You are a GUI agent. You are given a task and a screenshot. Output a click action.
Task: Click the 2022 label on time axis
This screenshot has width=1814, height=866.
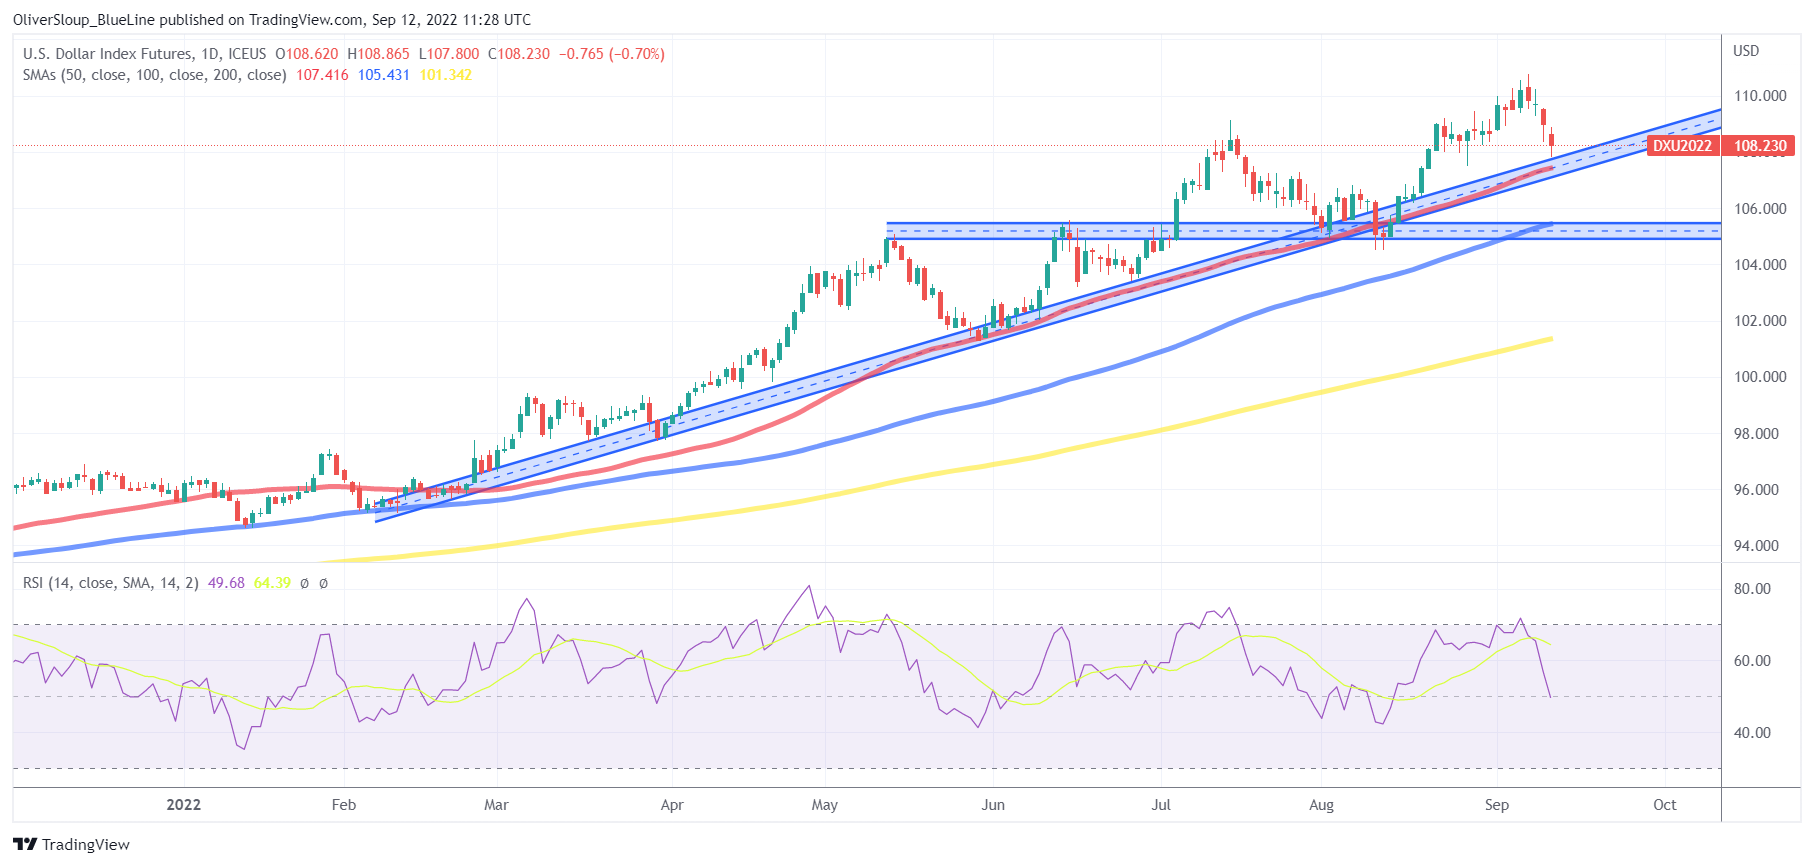184,805
